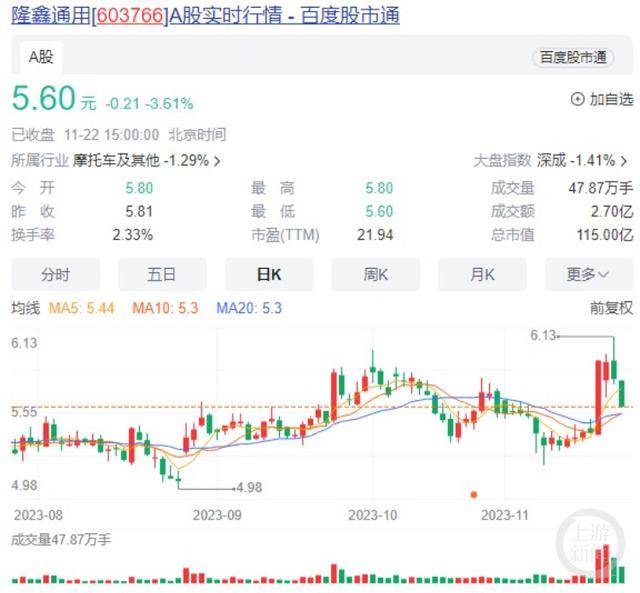The width and height of the screenshot is (640, 593).
Task: Select the A股 tab
Action: (x=41, y=57)
